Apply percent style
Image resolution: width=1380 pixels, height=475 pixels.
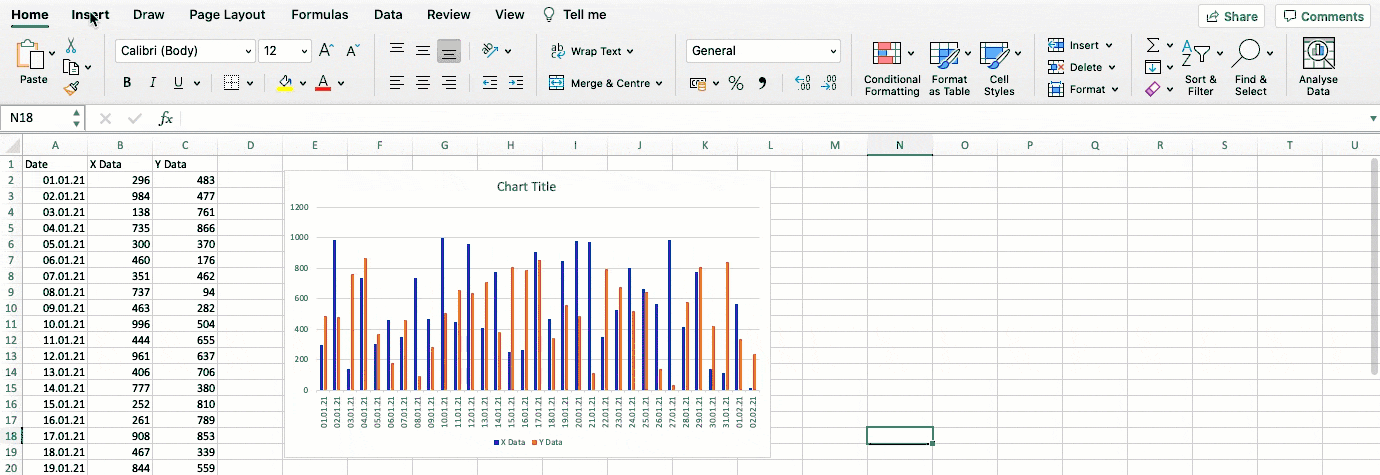[x=736, y=83]
